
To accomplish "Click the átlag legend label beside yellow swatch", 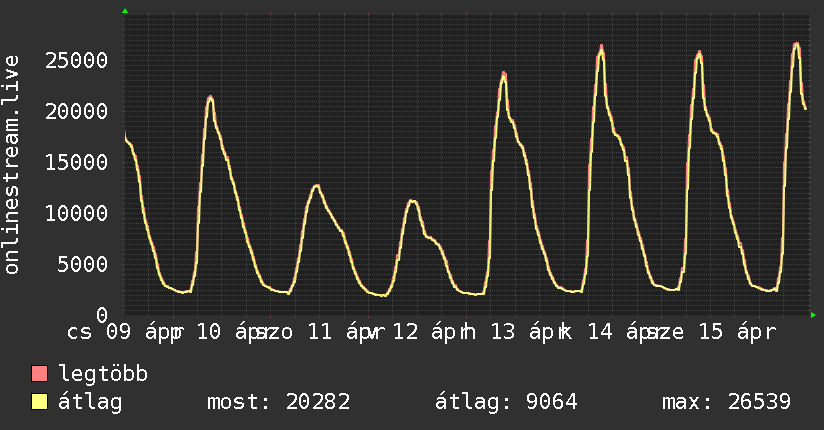I will (x=90, y=402).
